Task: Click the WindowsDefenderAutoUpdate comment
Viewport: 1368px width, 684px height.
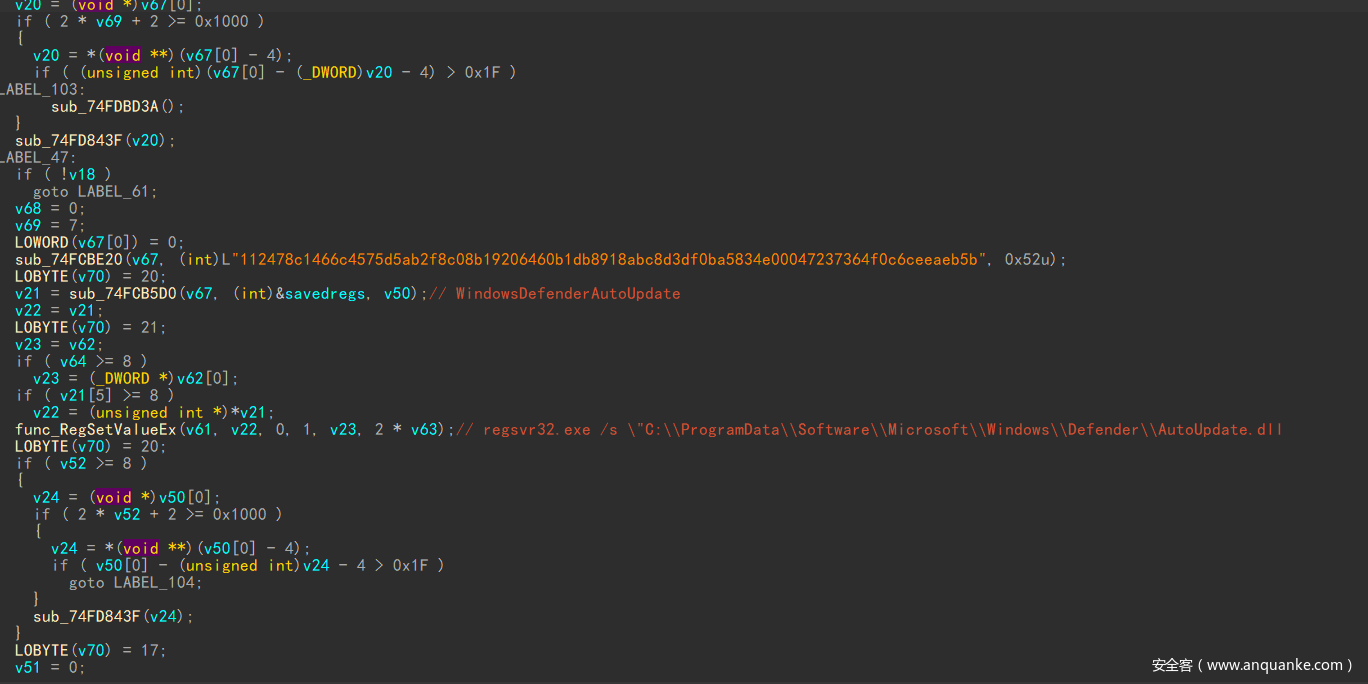Action: (x=568, y=293)
